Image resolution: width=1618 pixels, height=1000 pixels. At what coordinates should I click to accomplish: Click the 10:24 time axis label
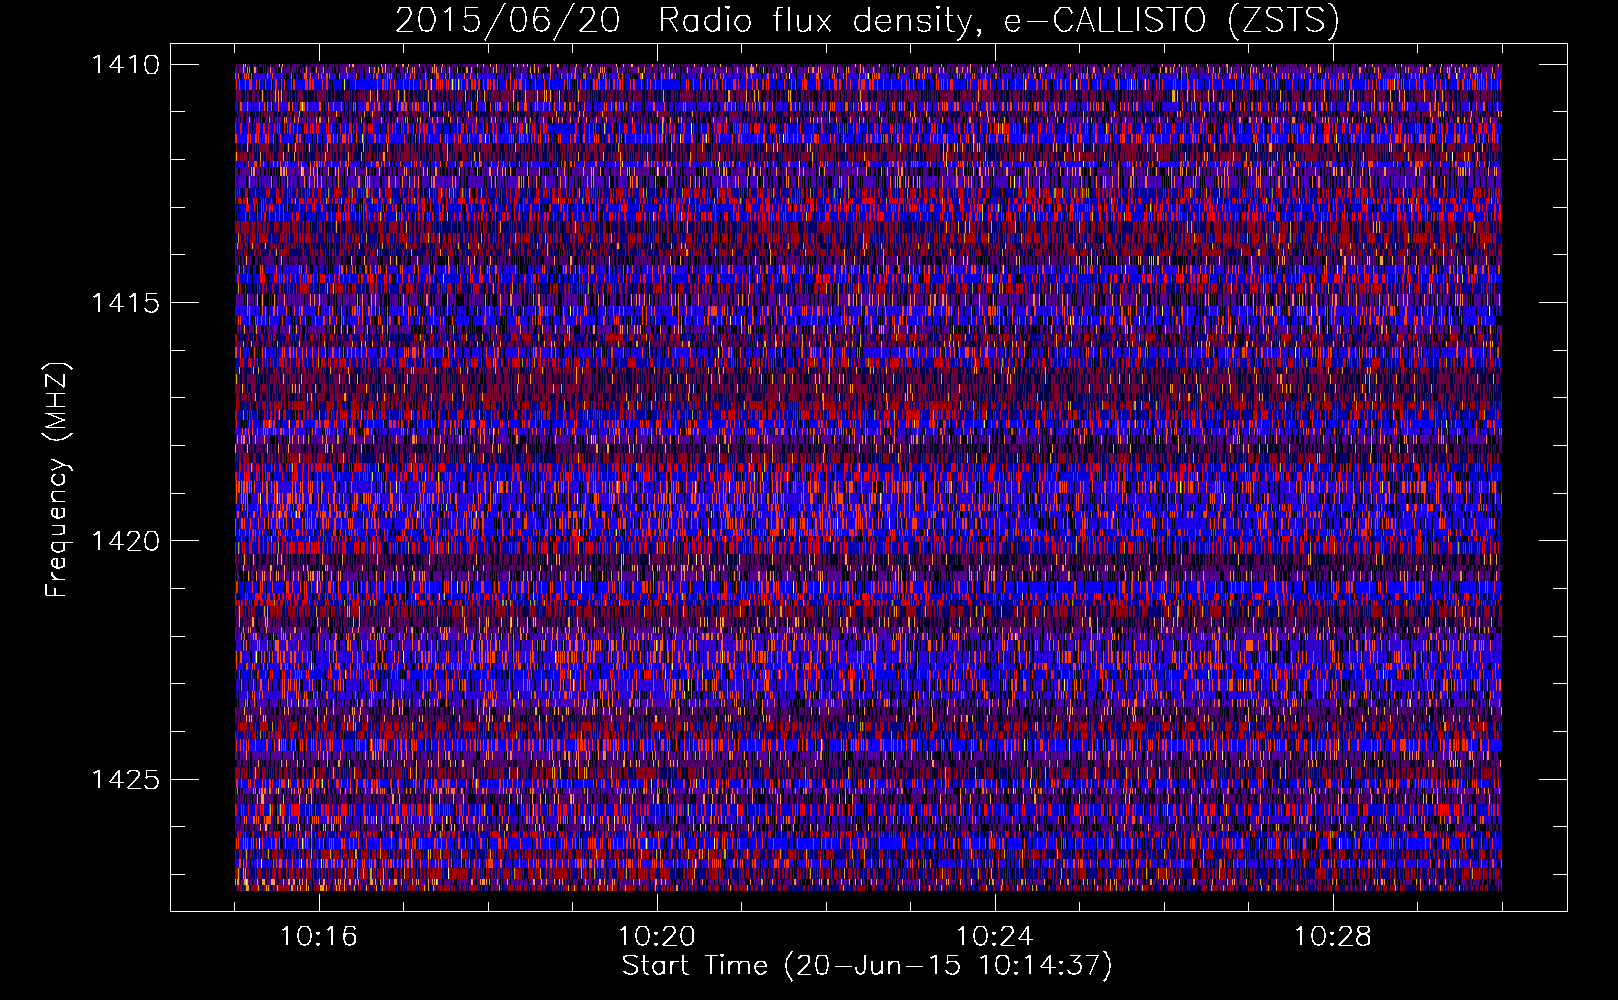coord(994,937)
